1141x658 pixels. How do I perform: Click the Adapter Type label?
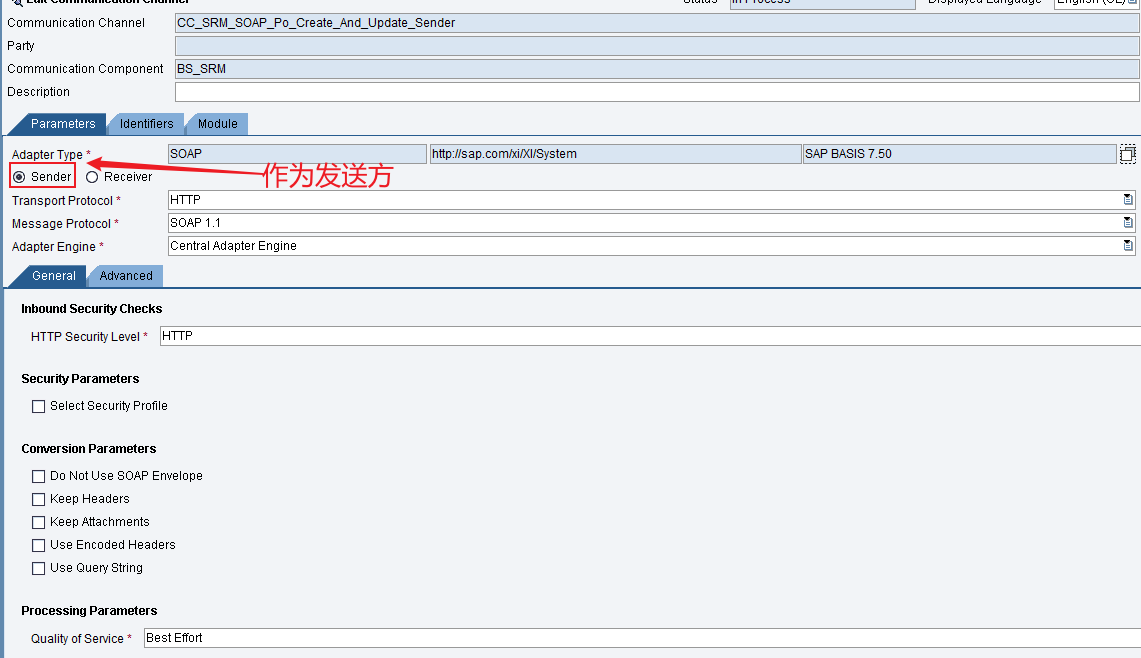[47, 154]
